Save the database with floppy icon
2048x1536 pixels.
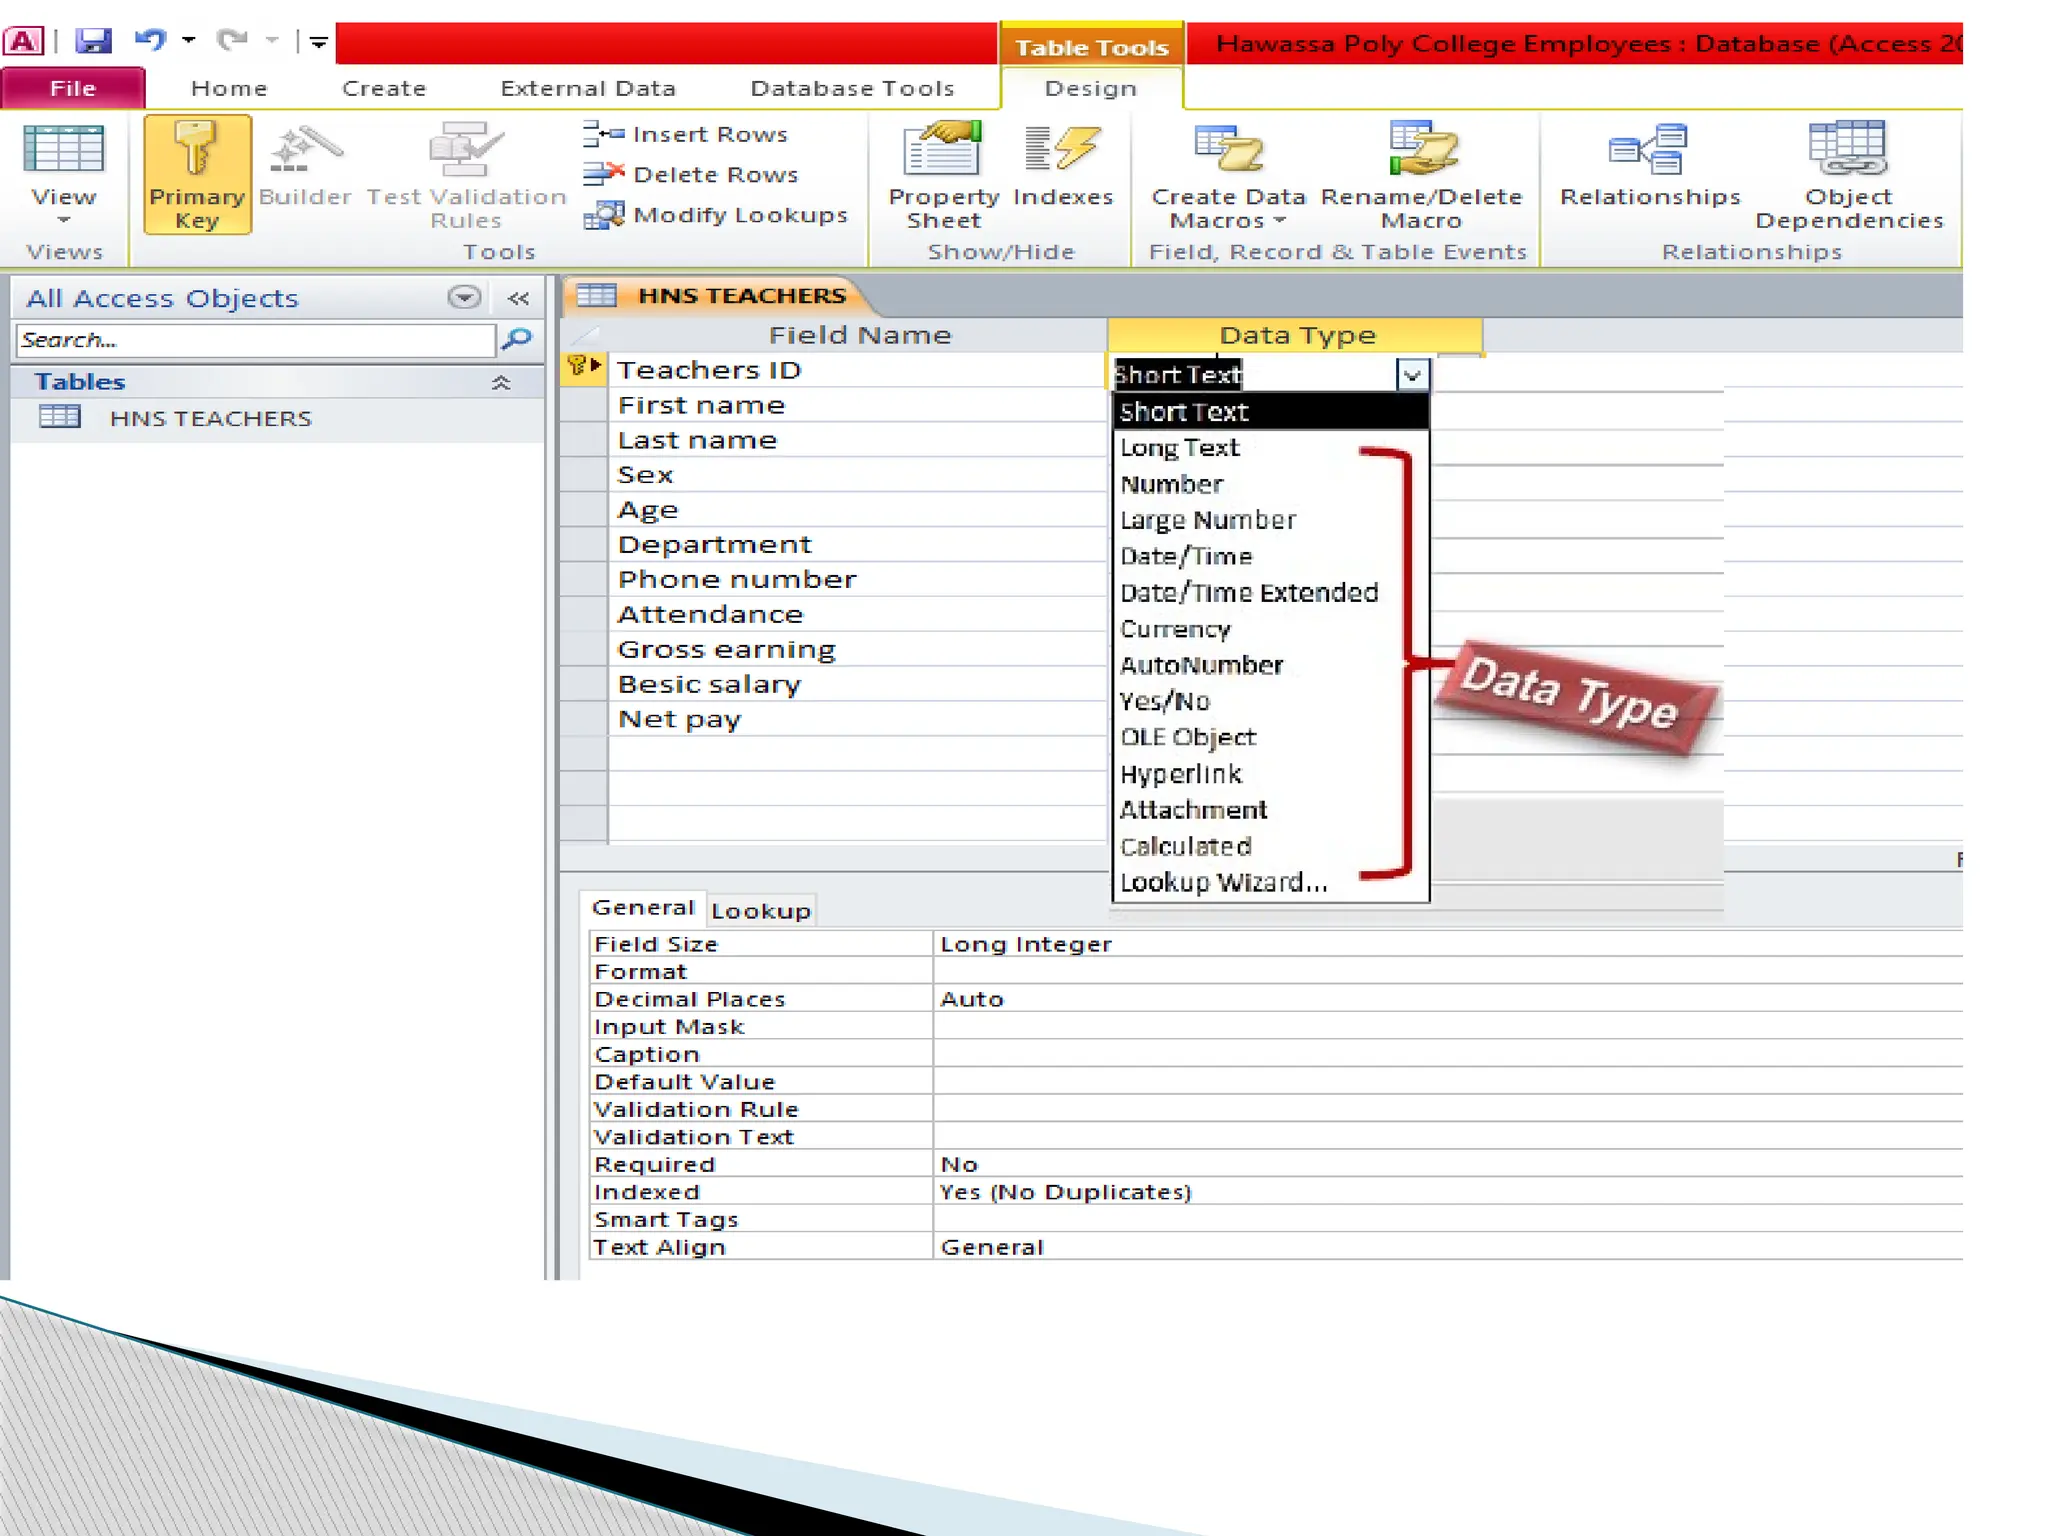(93, 41)
